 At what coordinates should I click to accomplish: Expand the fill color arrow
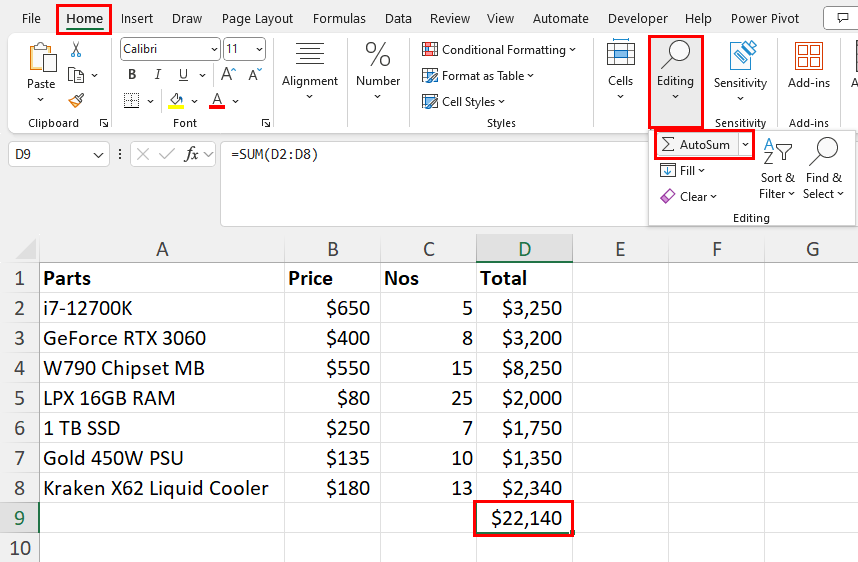pyautogui.click(x=194, y=101)
